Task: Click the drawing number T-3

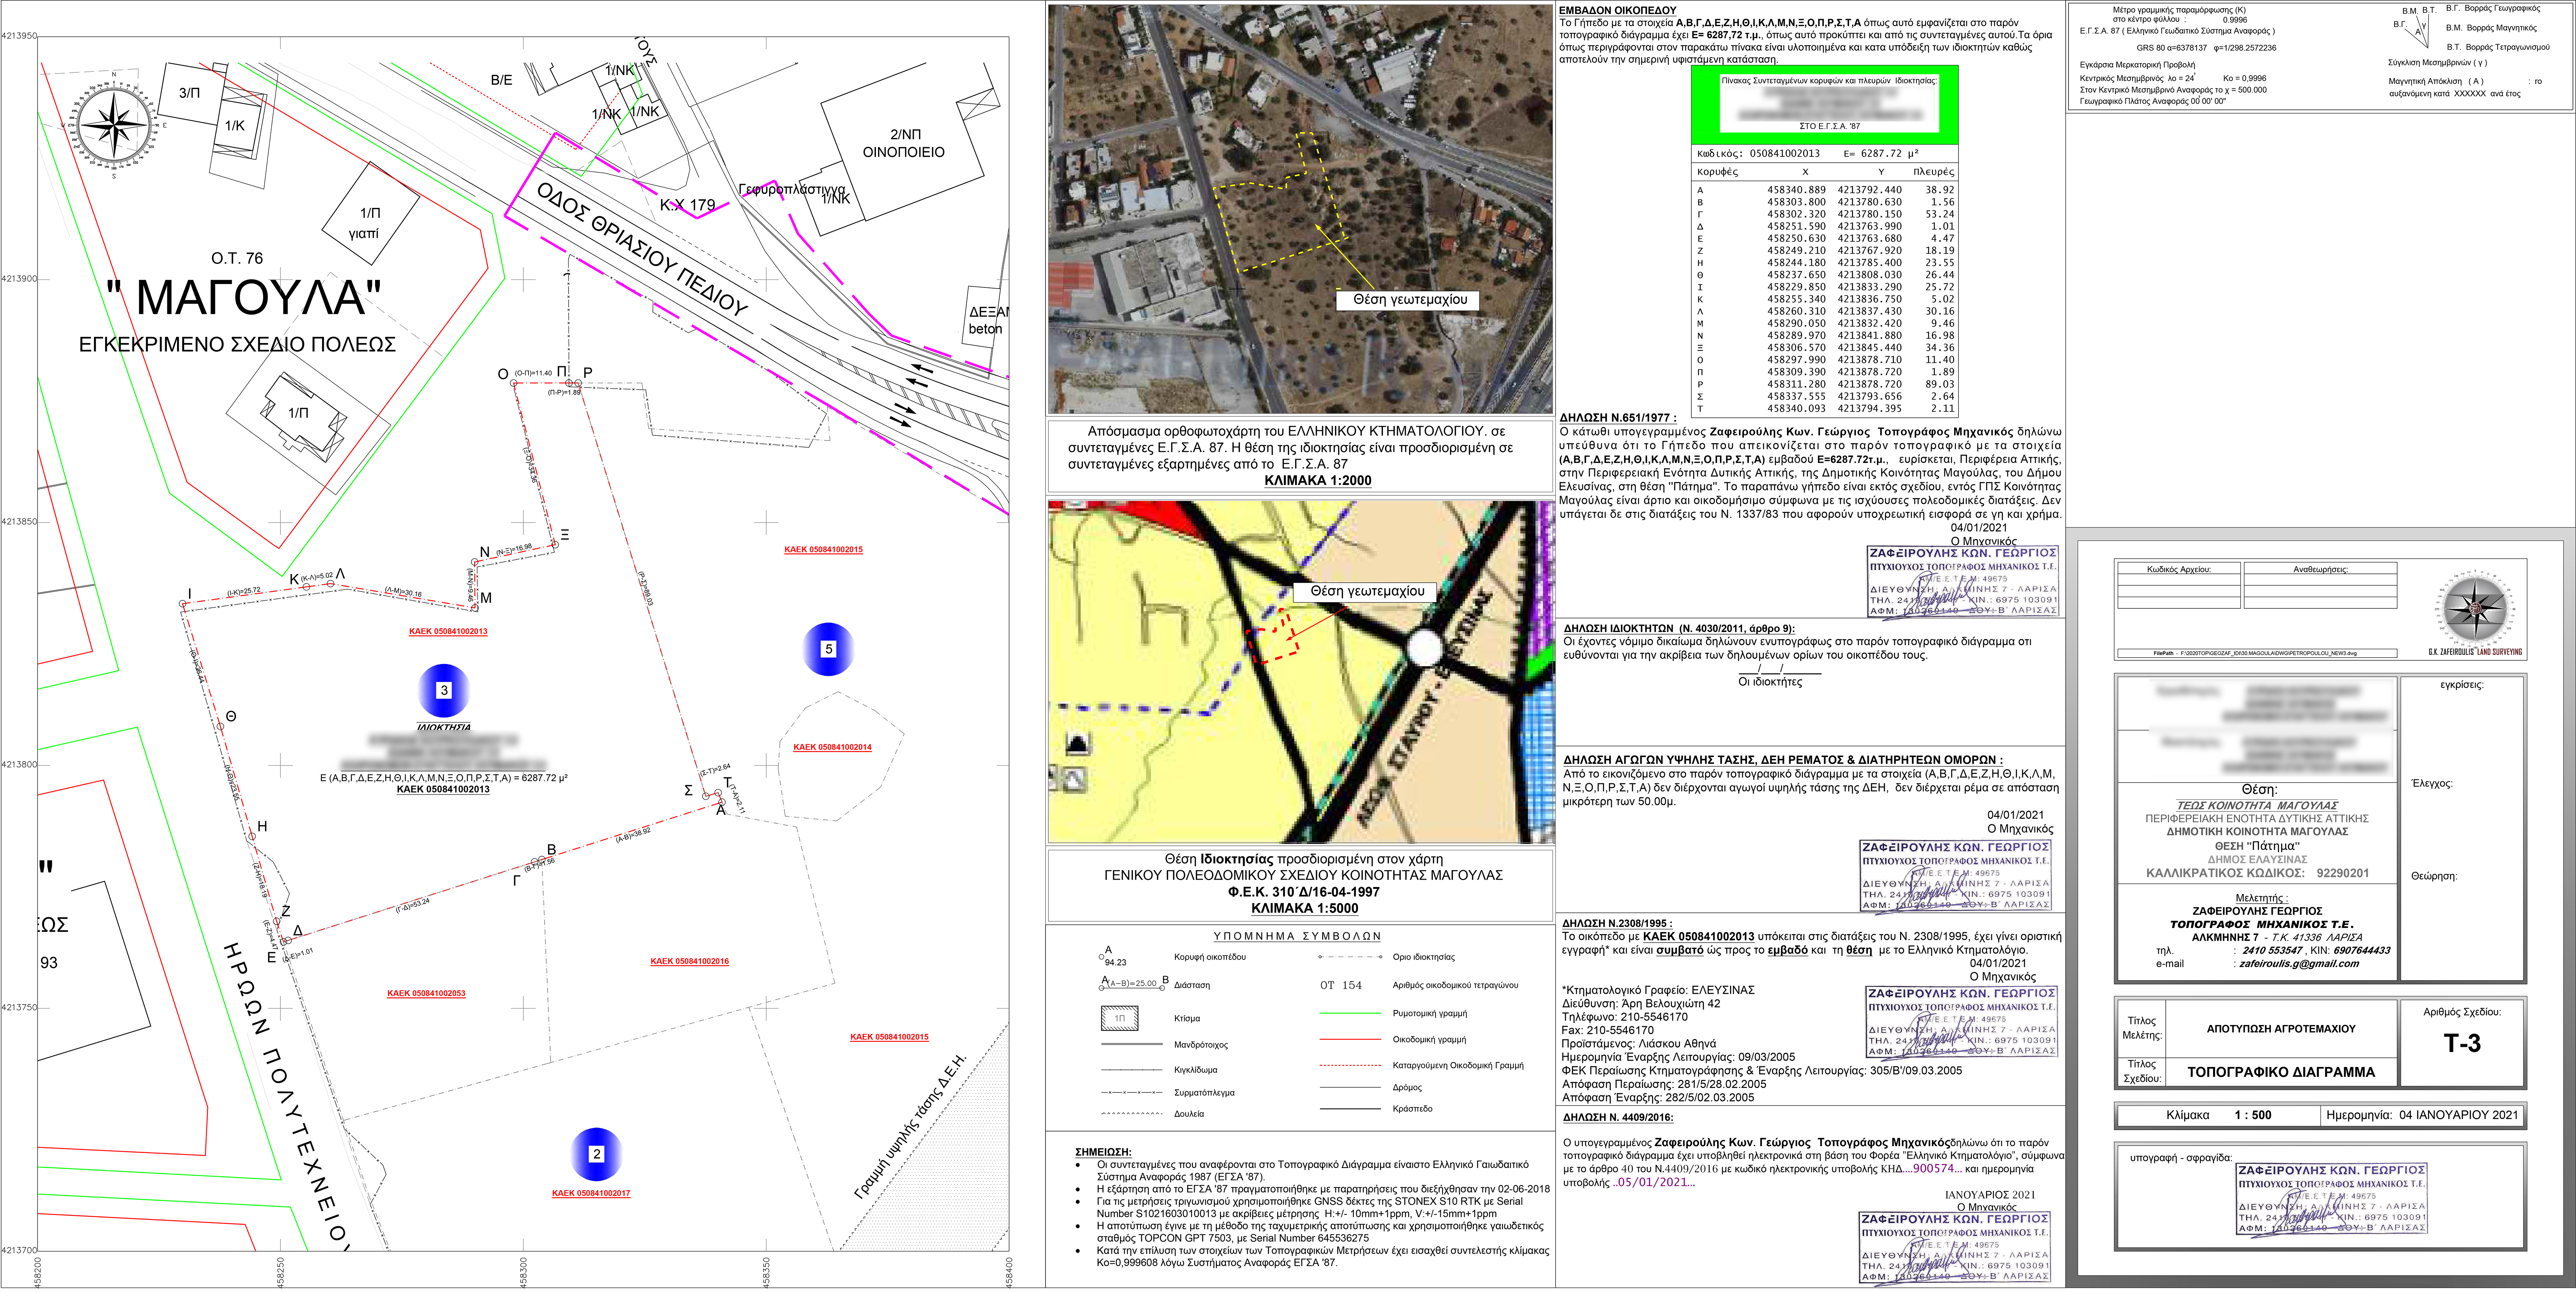Action: click(x=2462, y=1044)
